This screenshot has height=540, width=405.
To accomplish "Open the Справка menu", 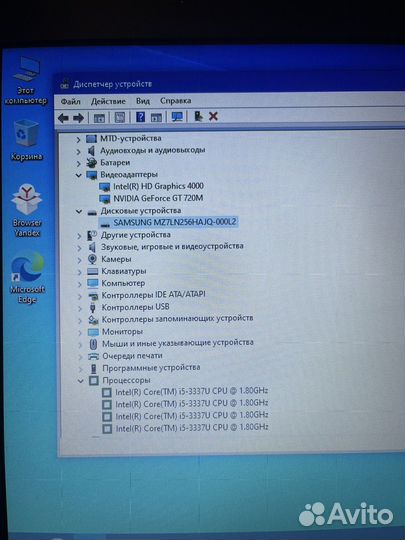I will click(x=176, y=101).
